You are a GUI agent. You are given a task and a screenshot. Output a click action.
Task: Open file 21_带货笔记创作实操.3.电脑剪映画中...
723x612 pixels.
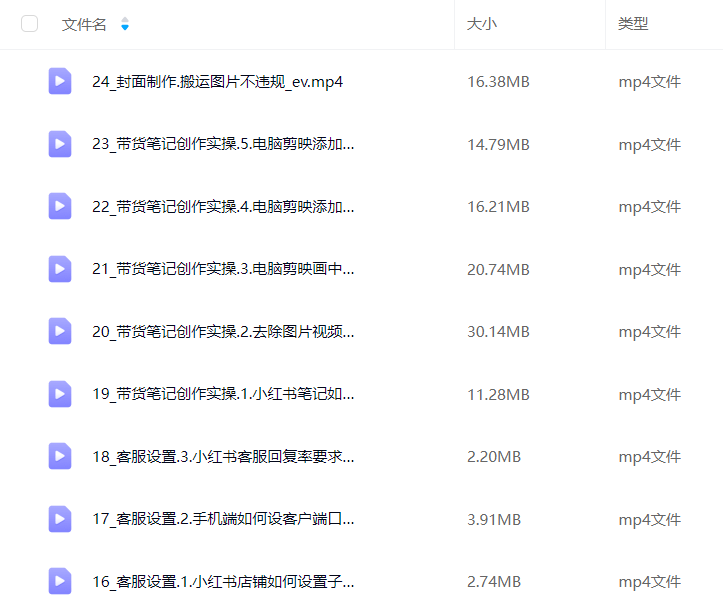(x=223, y=269)
